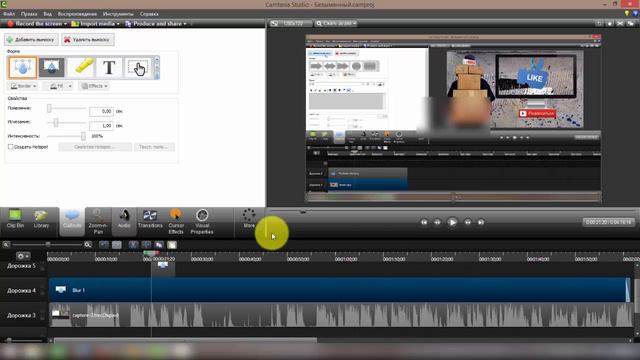Click the preview dimensions button
Image resolution: width=640 pixels, height=360 pixels.
[x=293, y=24]
